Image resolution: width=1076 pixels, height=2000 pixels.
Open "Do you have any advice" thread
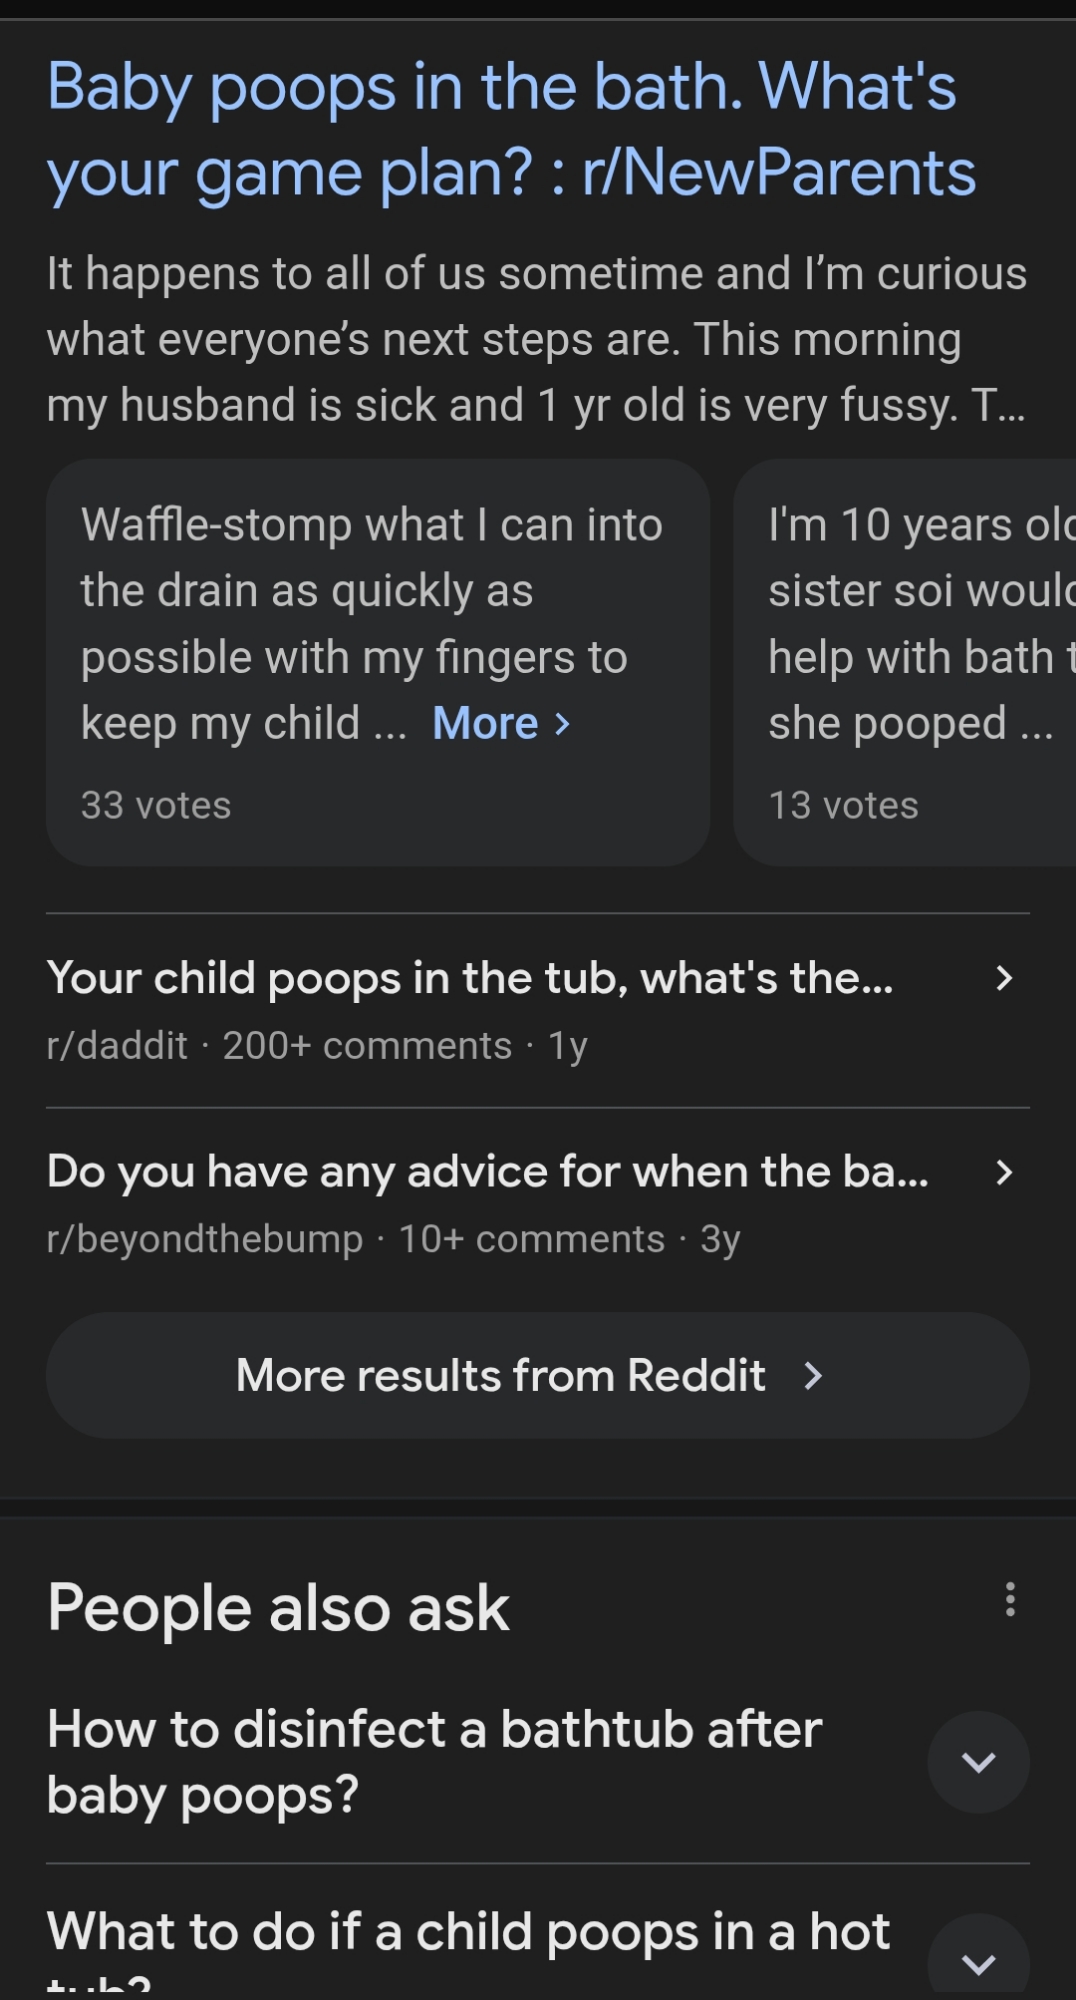pyautogui.click(x=488, y=1172)
